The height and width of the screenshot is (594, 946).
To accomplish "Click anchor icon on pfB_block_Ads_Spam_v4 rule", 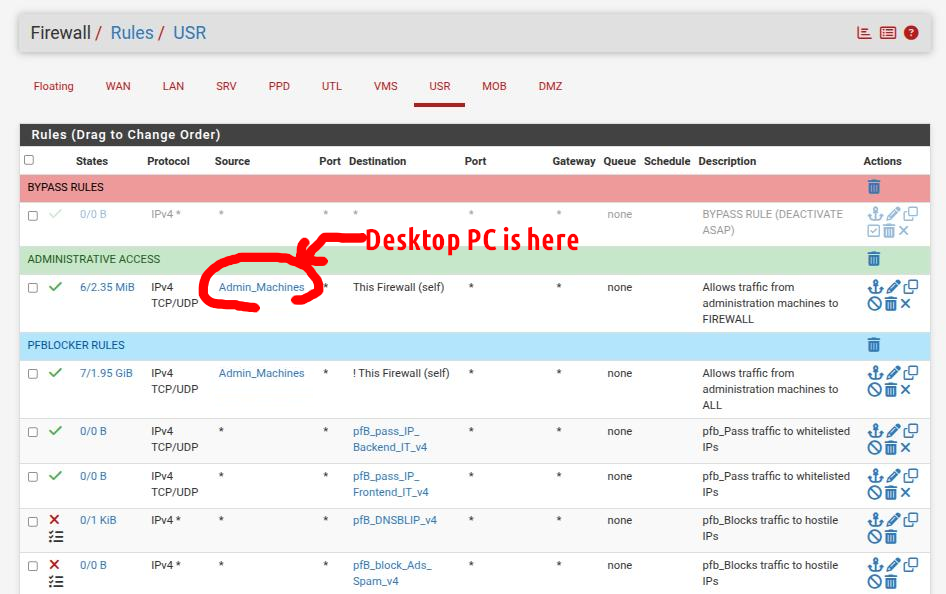I will coord(875,565).
